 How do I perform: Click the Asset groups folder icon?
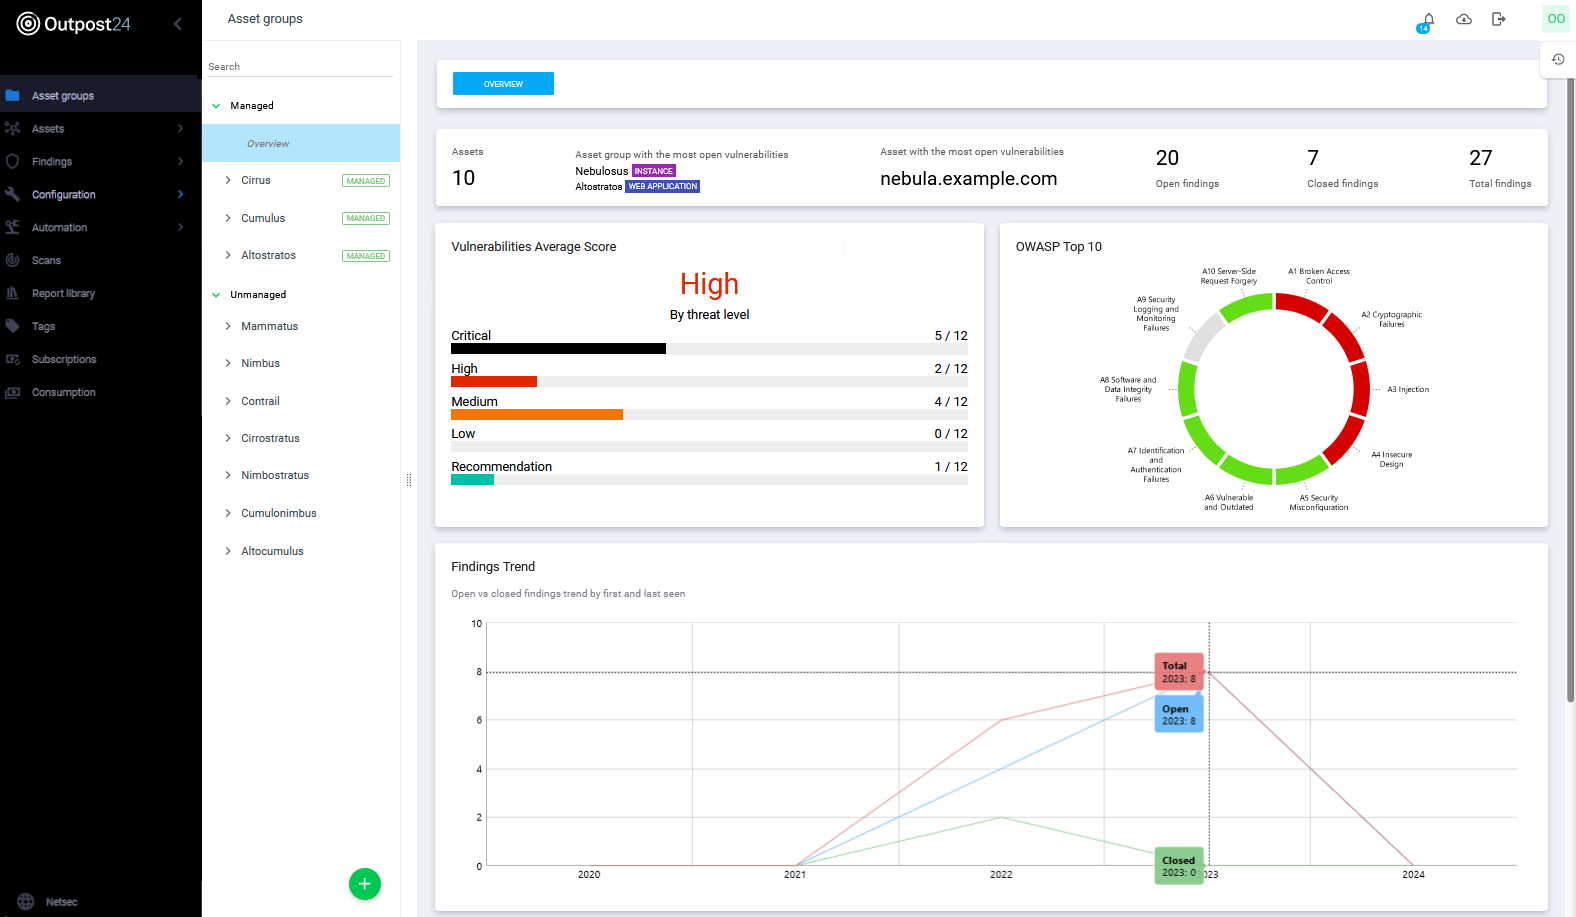point(12,96)
